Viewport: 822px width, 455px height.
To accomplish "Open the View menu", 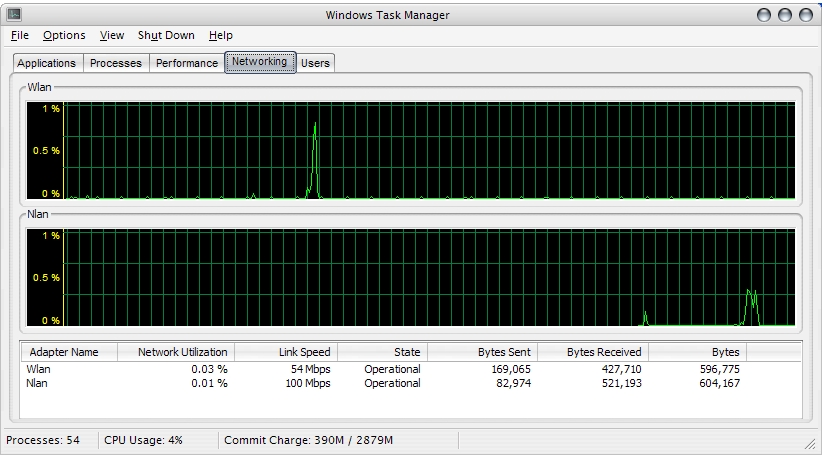I will click(x=112, y=35).
